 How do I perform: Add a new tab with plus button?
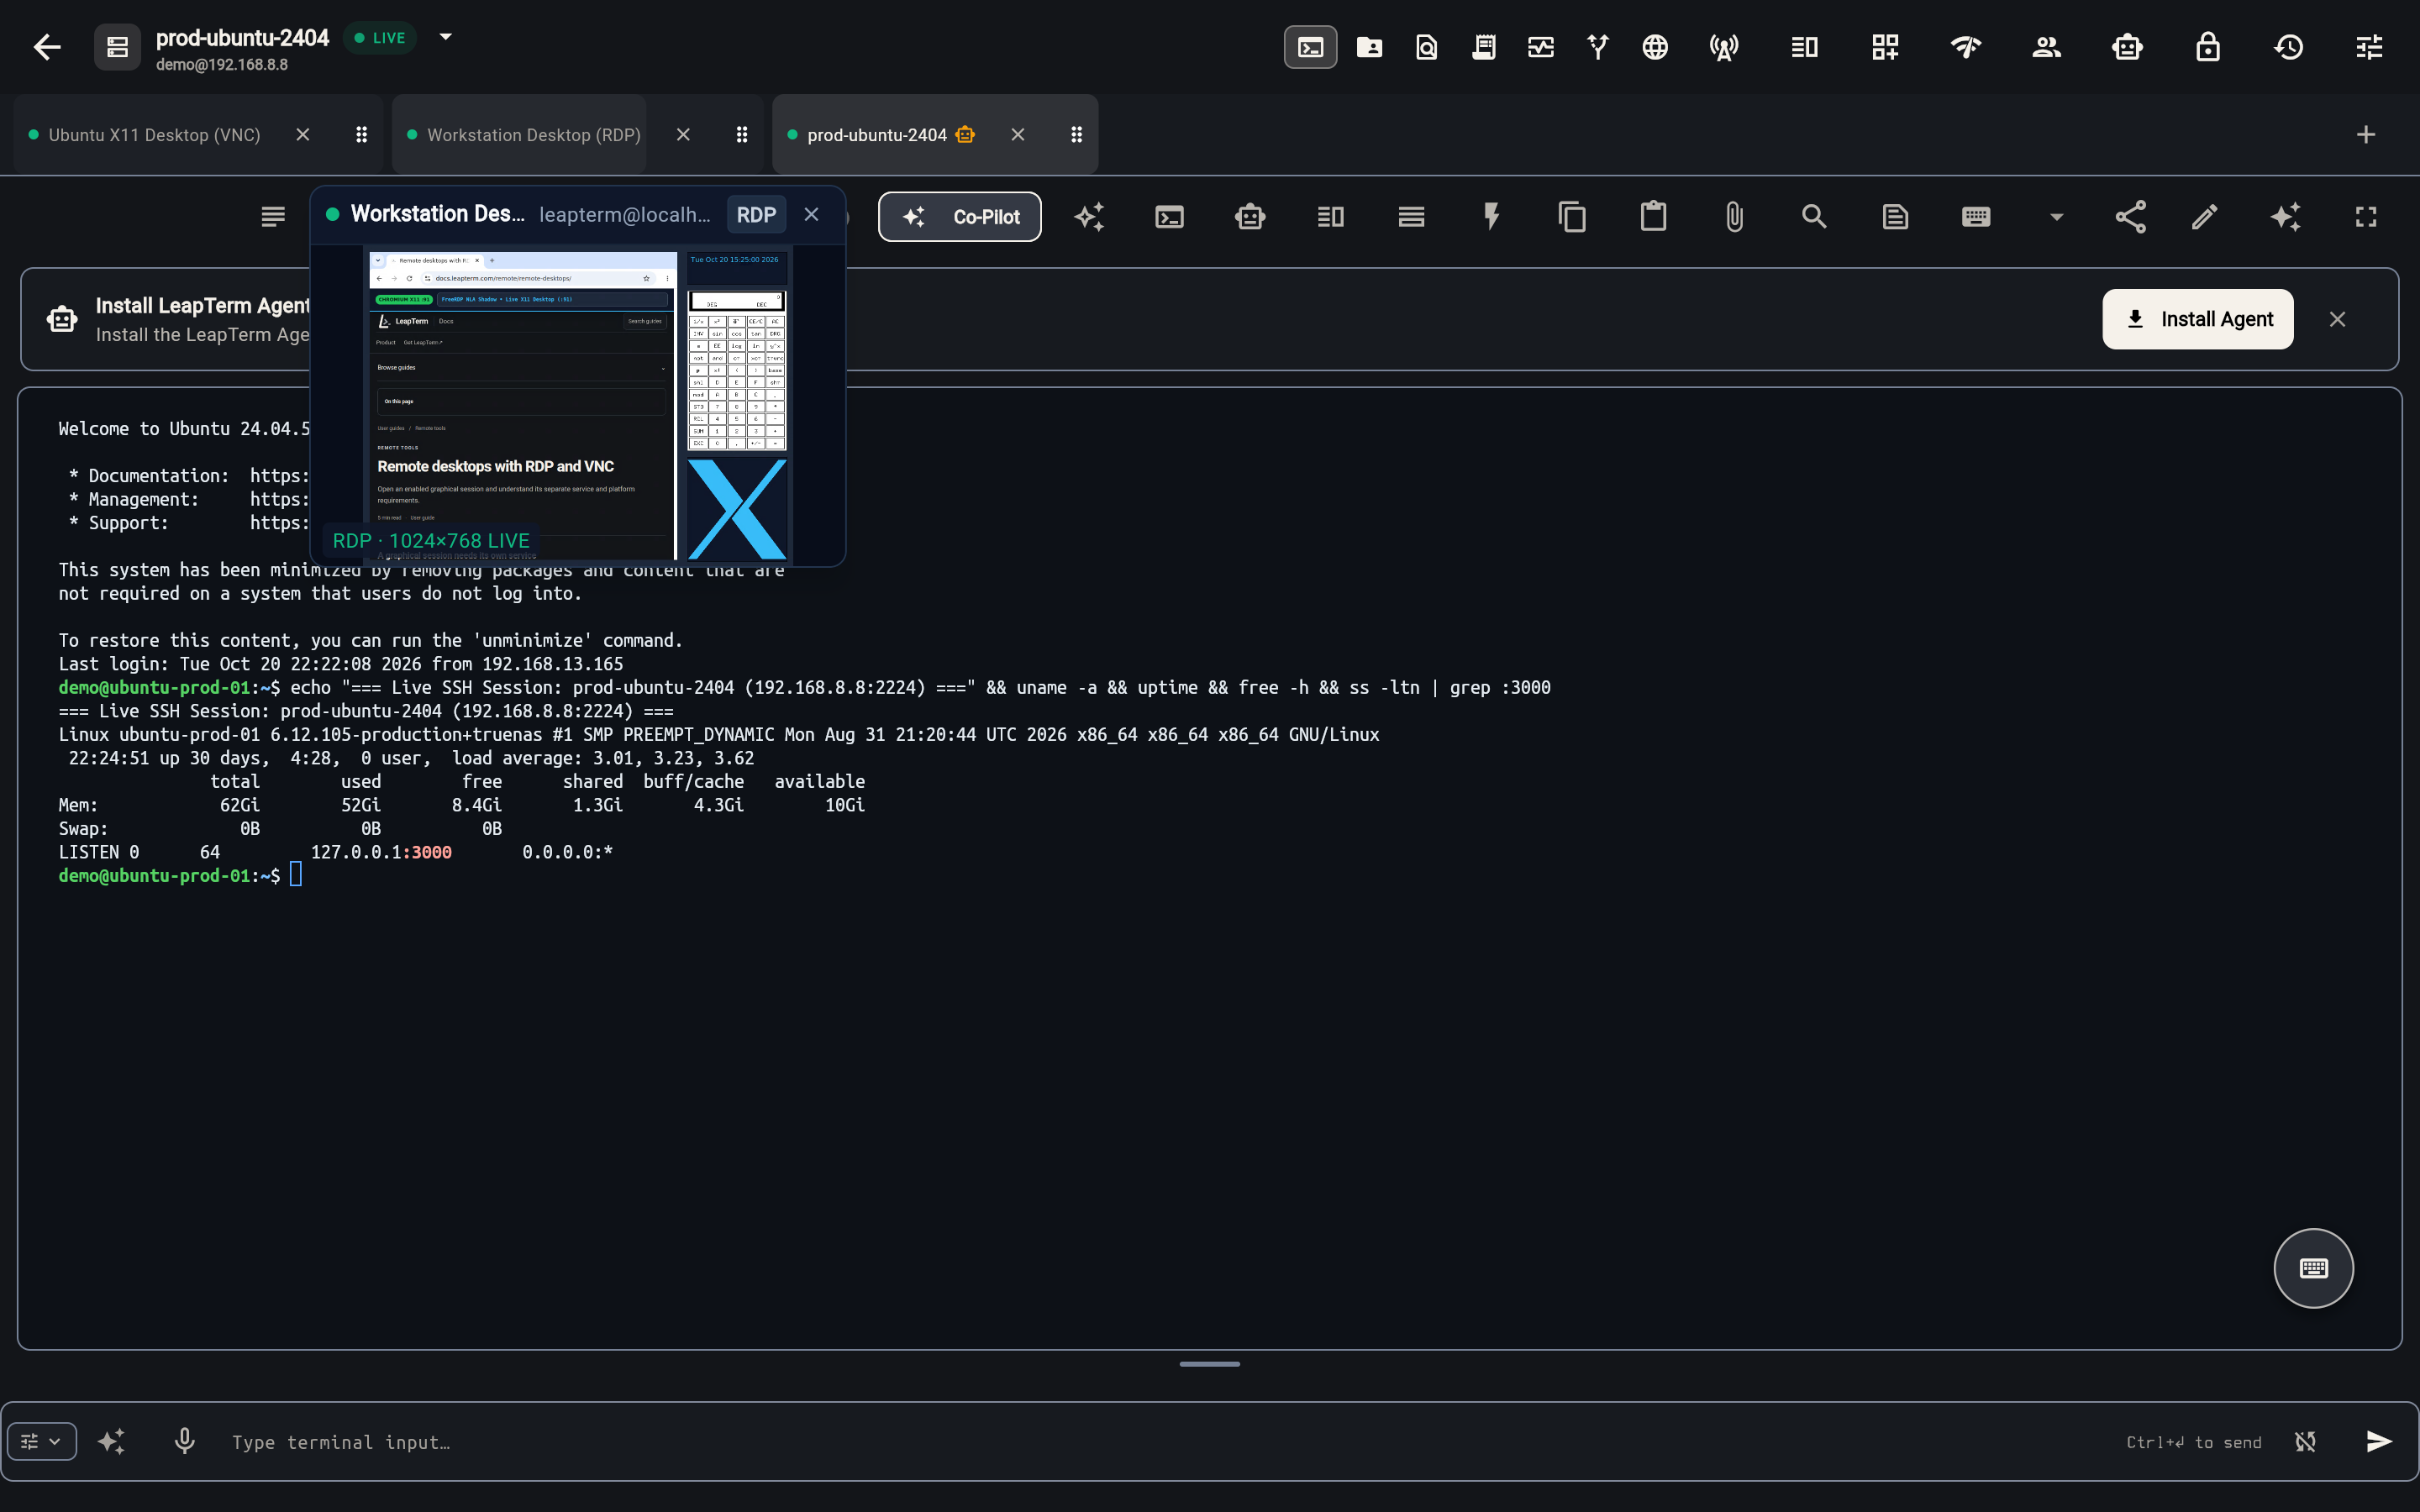2365,134
